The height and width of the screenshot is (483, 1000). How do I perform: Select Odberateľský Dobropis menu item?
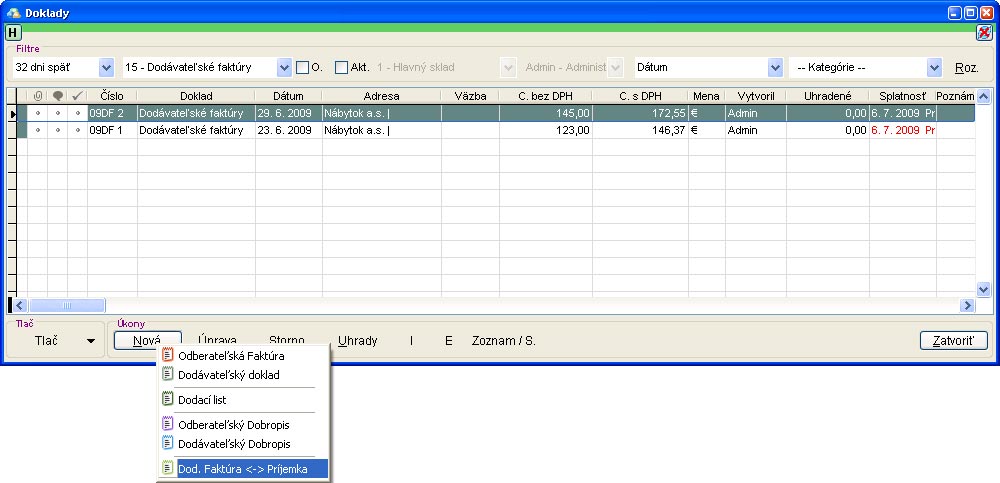click(234, 424)
